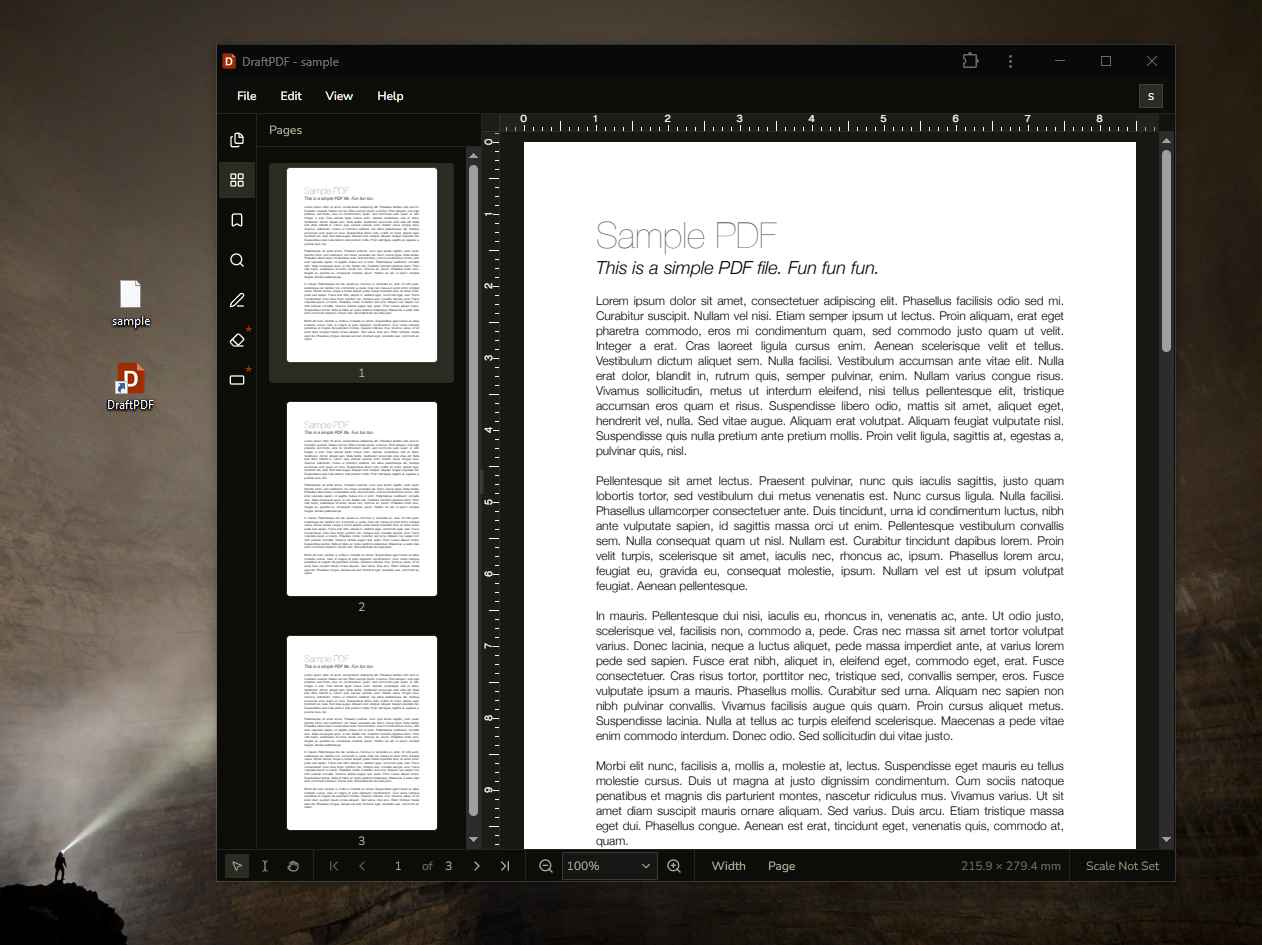The image size is (1262, 945).
Task: Select the copy pages icon at sidebar top
Action: click(x=237, y=140)
